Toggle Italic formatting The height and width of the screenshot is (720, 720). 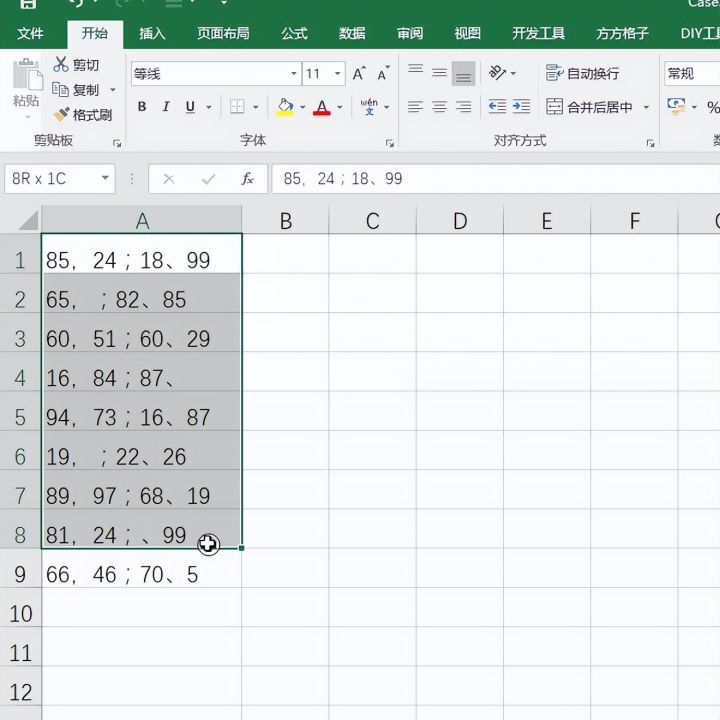tap(166, 107)
